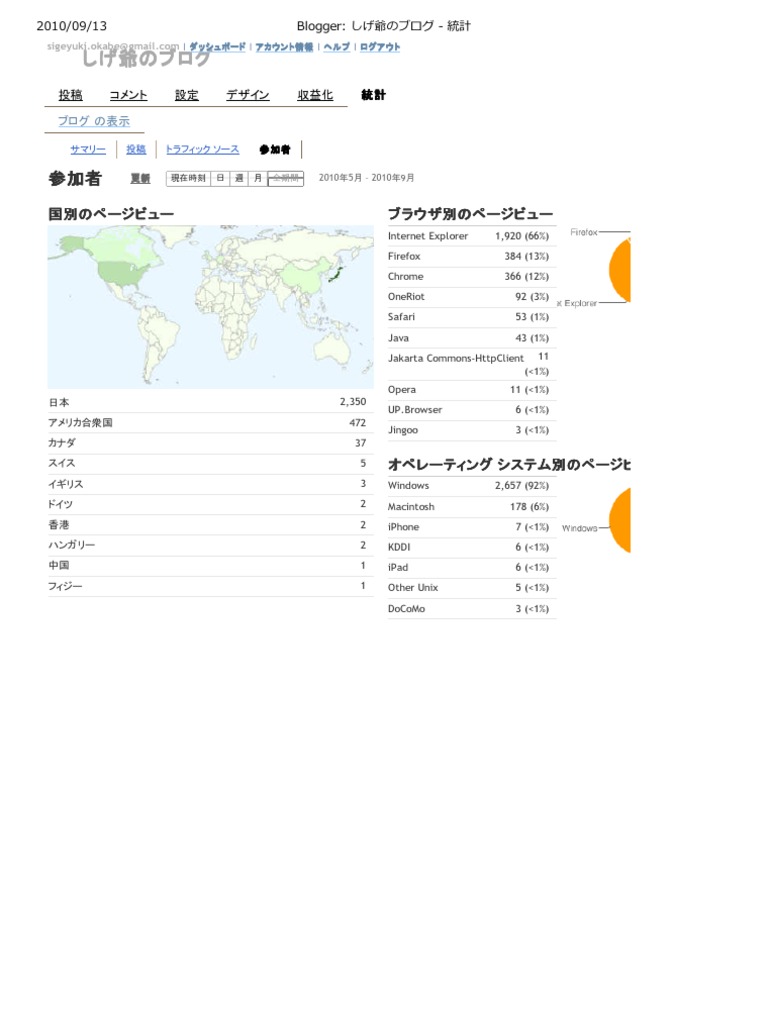Click the Chrome browser row
Viewport: 768px width, 1024px height.
click(x=472, y=276)
